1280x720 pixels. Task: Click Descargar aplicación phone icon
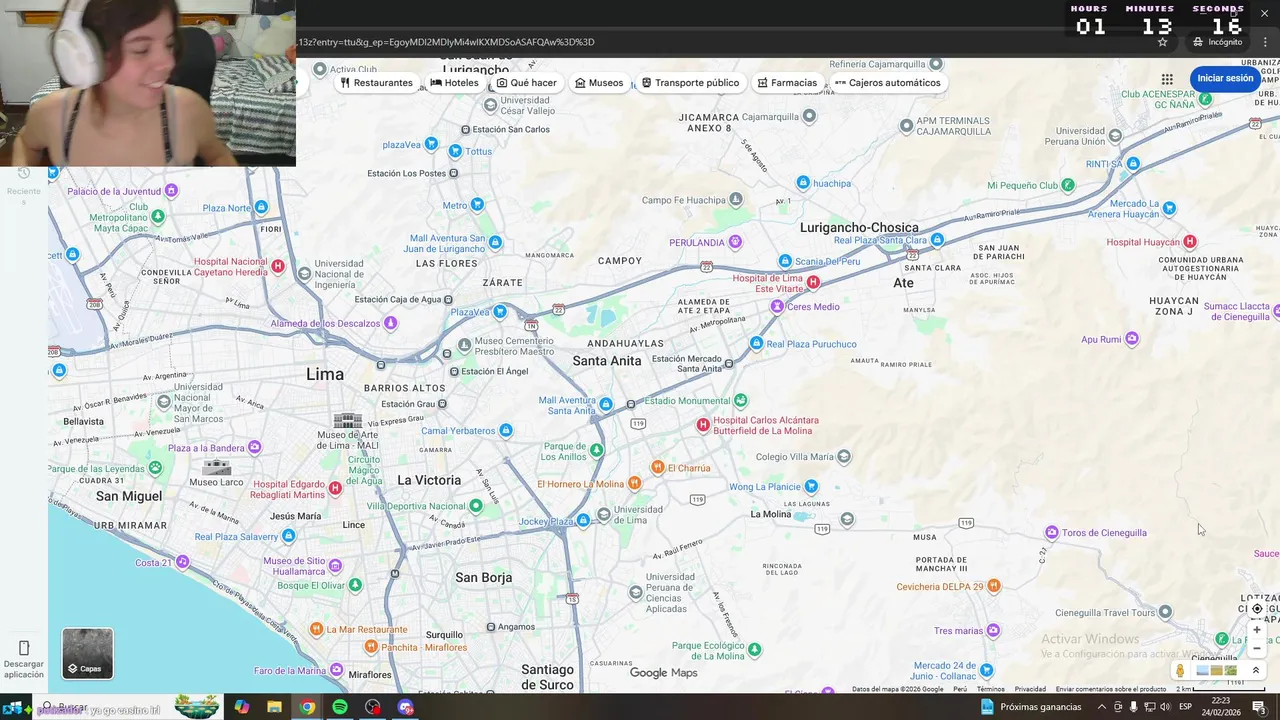[x=24, y=648]
